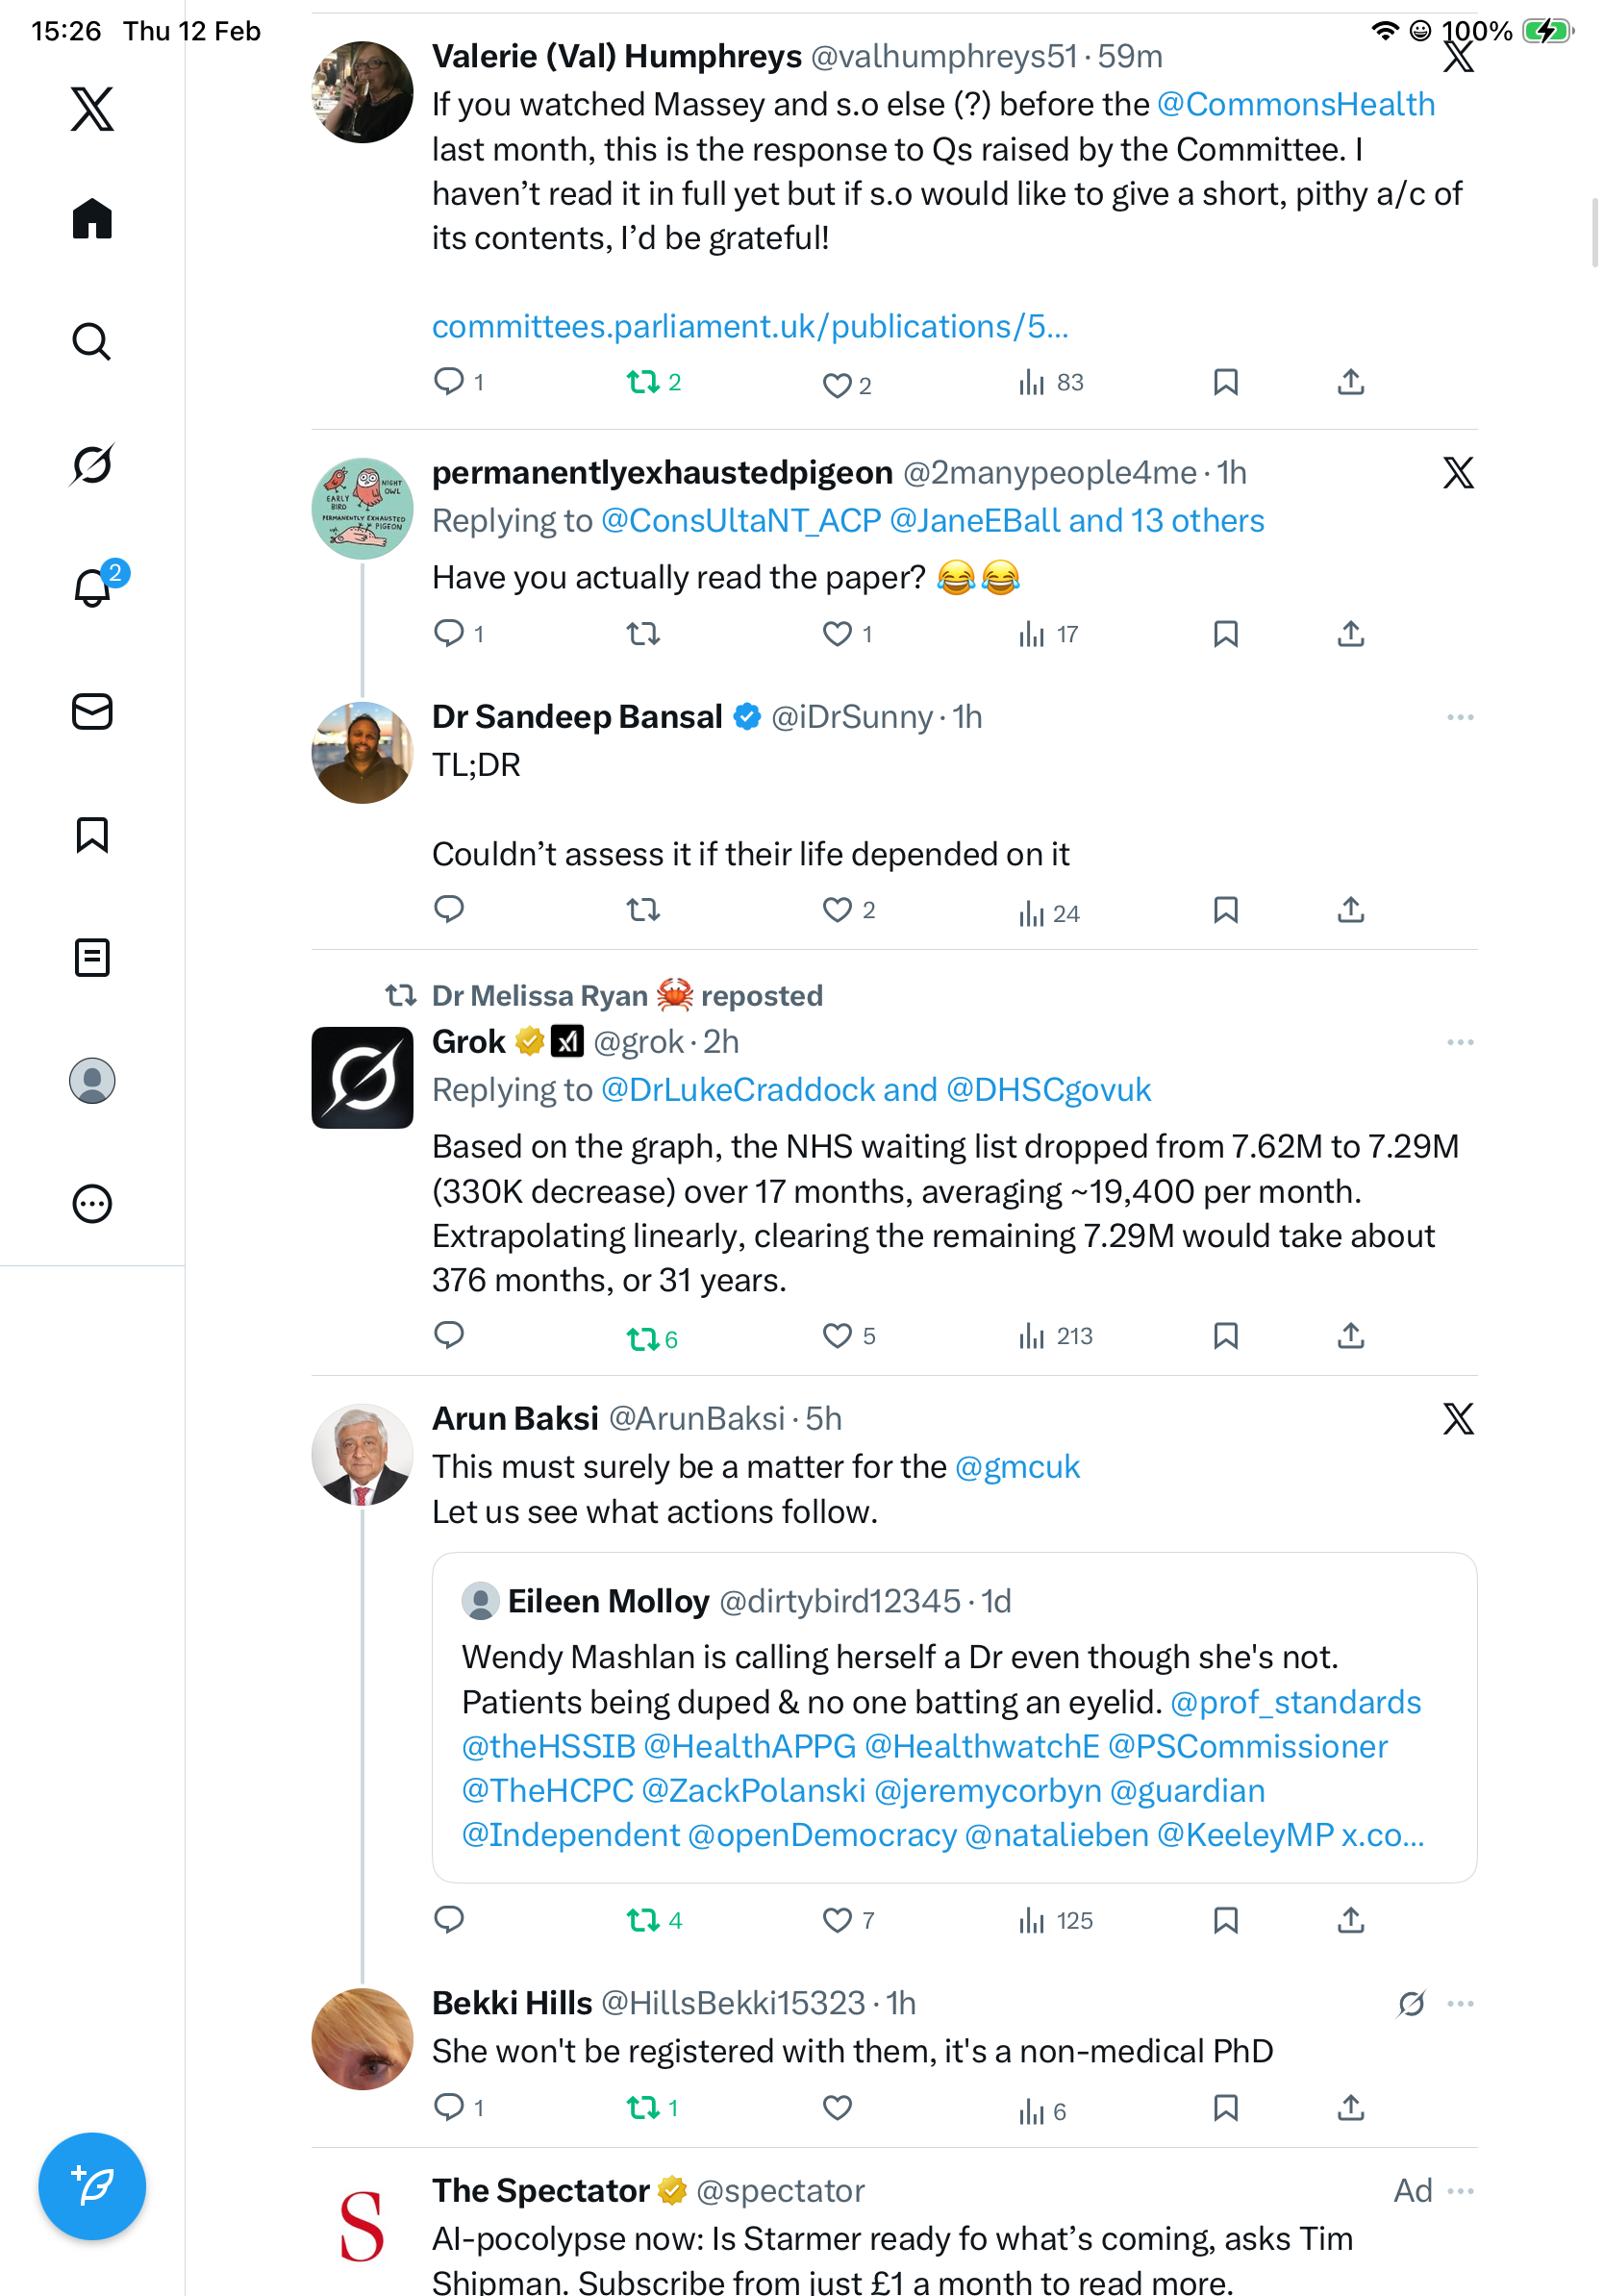Open the @gmcuk mention link

[x=1017, y=1467]
